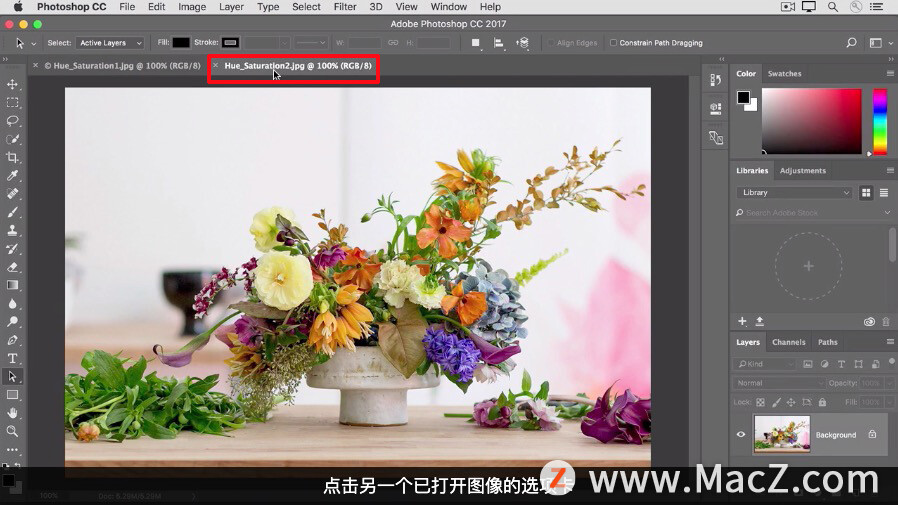Switch library to list view

(x=884, y=193)
